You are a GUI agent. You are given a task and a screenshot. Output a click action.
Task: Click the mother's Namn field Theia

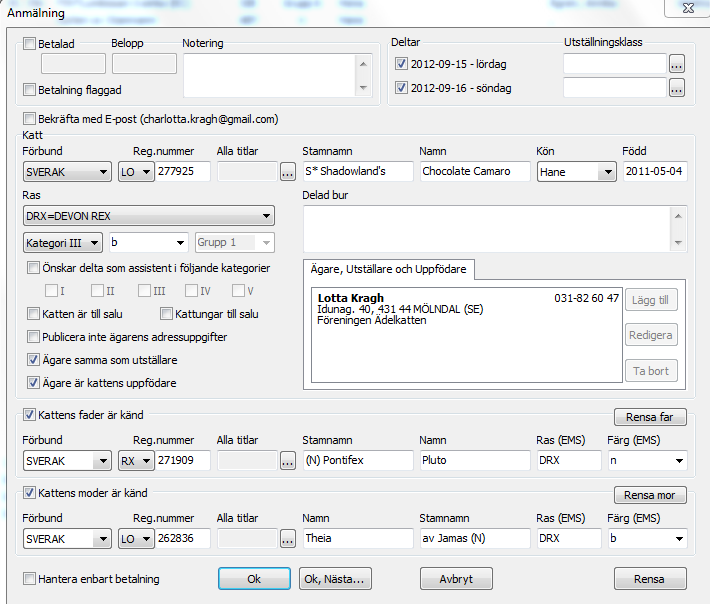point(358,538)
